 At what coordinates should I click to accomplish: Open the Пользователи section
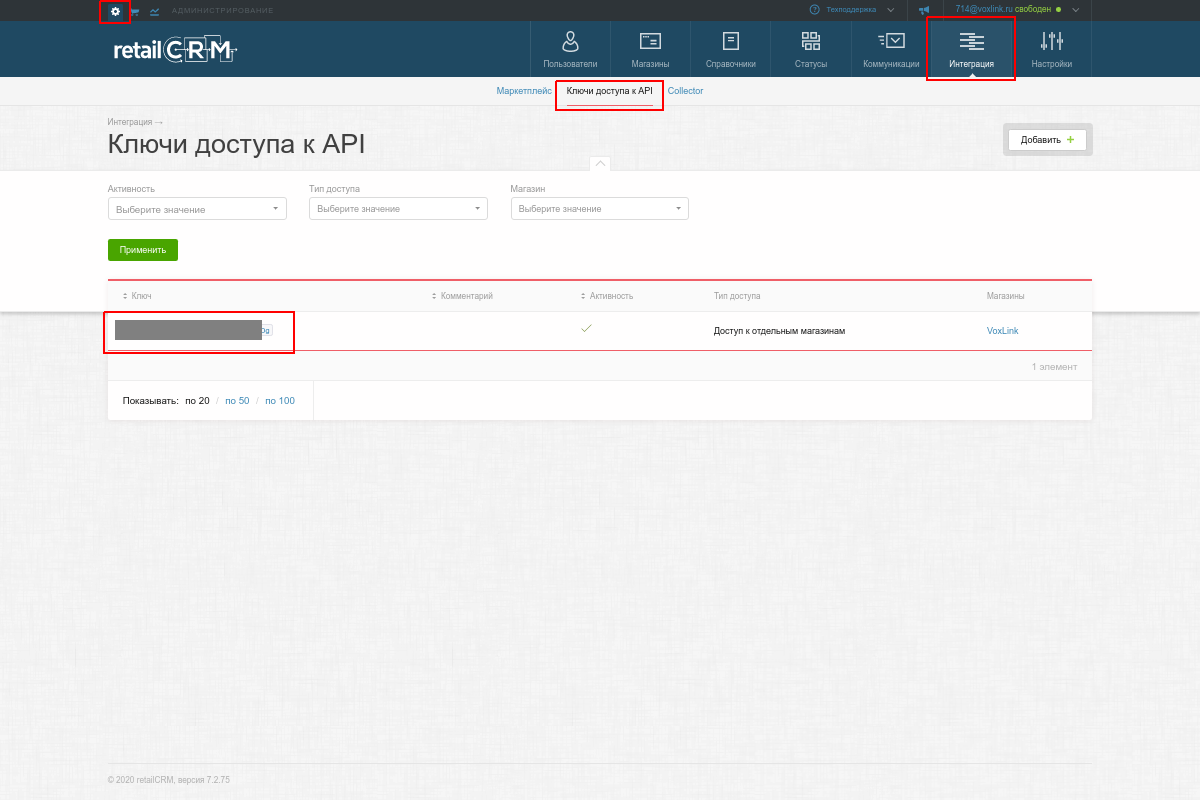pos(570,50)
